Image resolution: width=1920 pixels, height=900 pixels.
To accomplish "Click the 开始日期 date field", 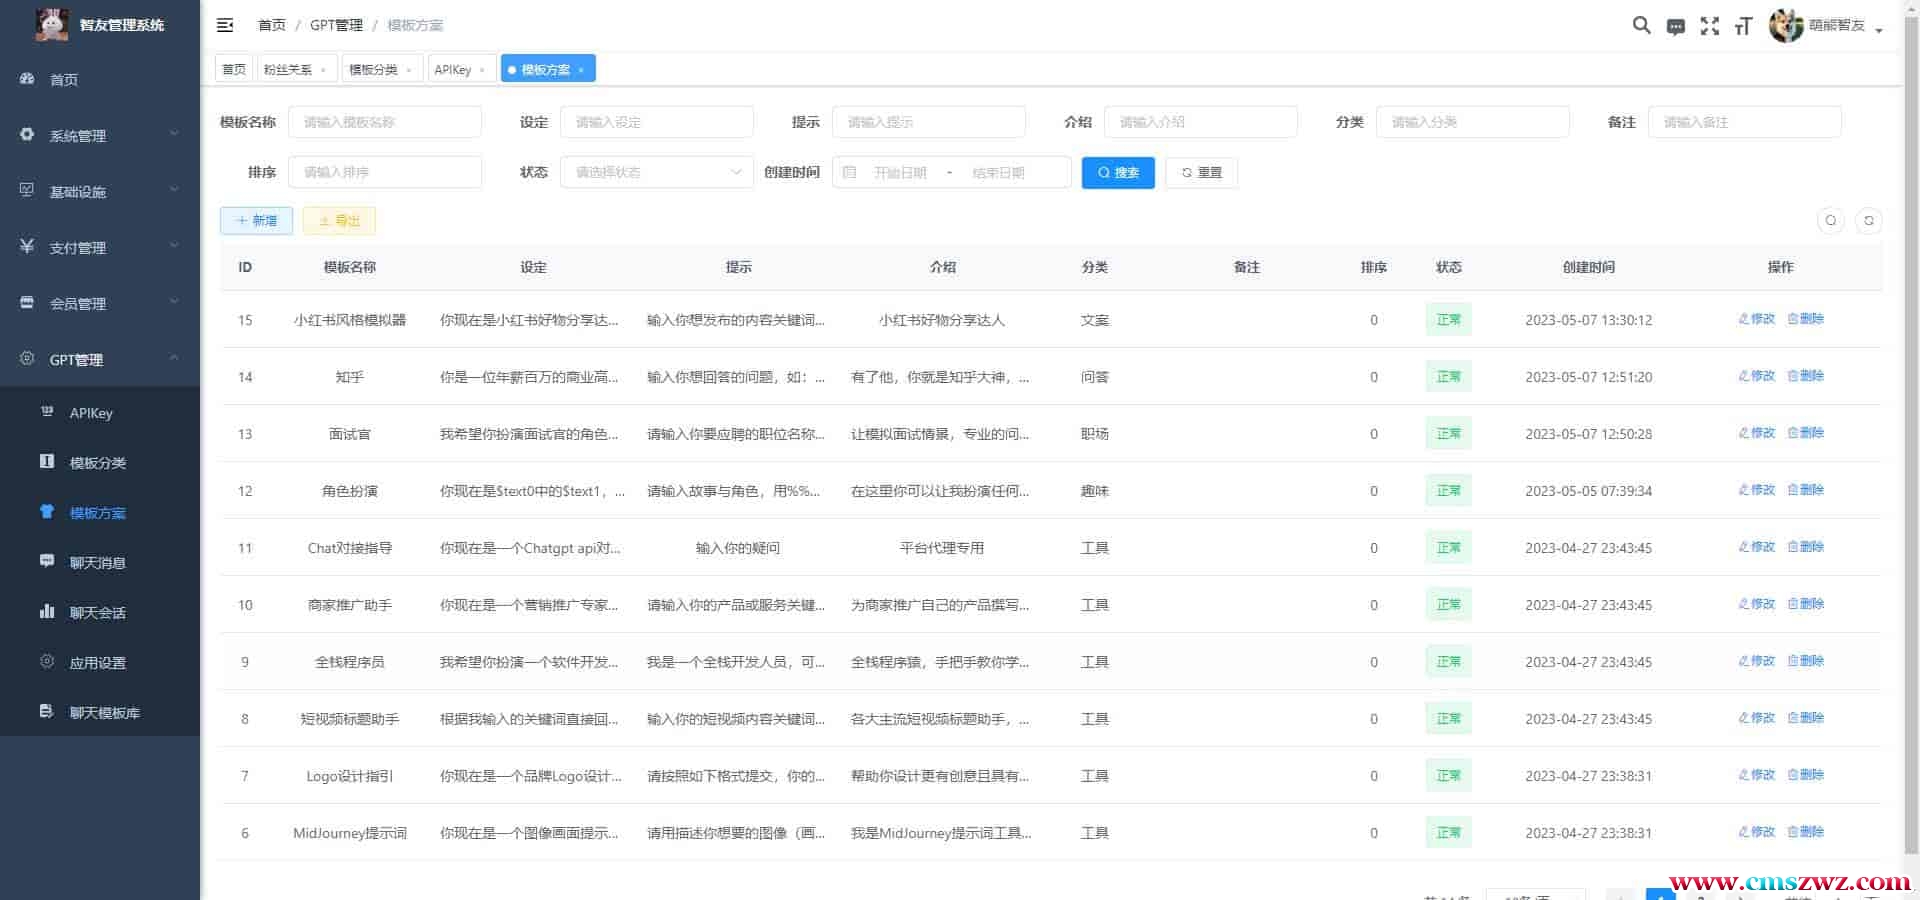I will click(x=900, y=172).
